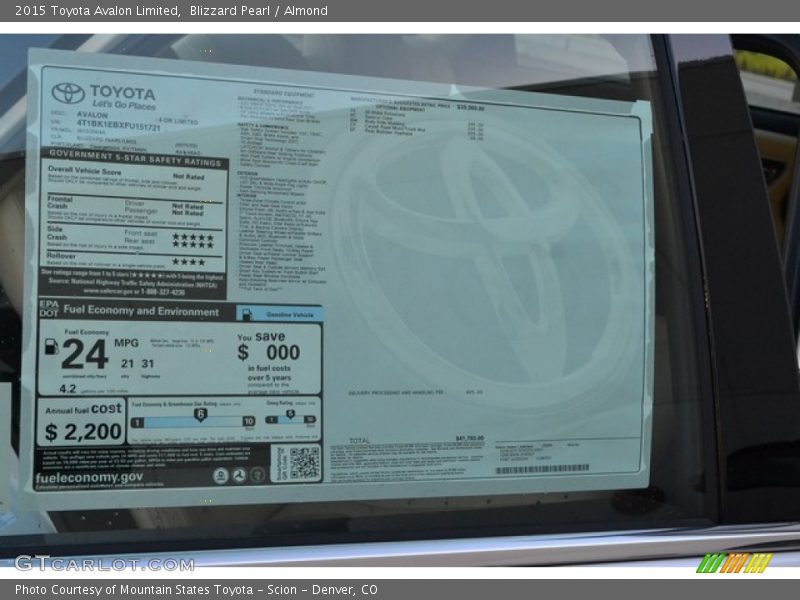Click the white pump icon beside Gasoline Vehicle

pos(246,315)
